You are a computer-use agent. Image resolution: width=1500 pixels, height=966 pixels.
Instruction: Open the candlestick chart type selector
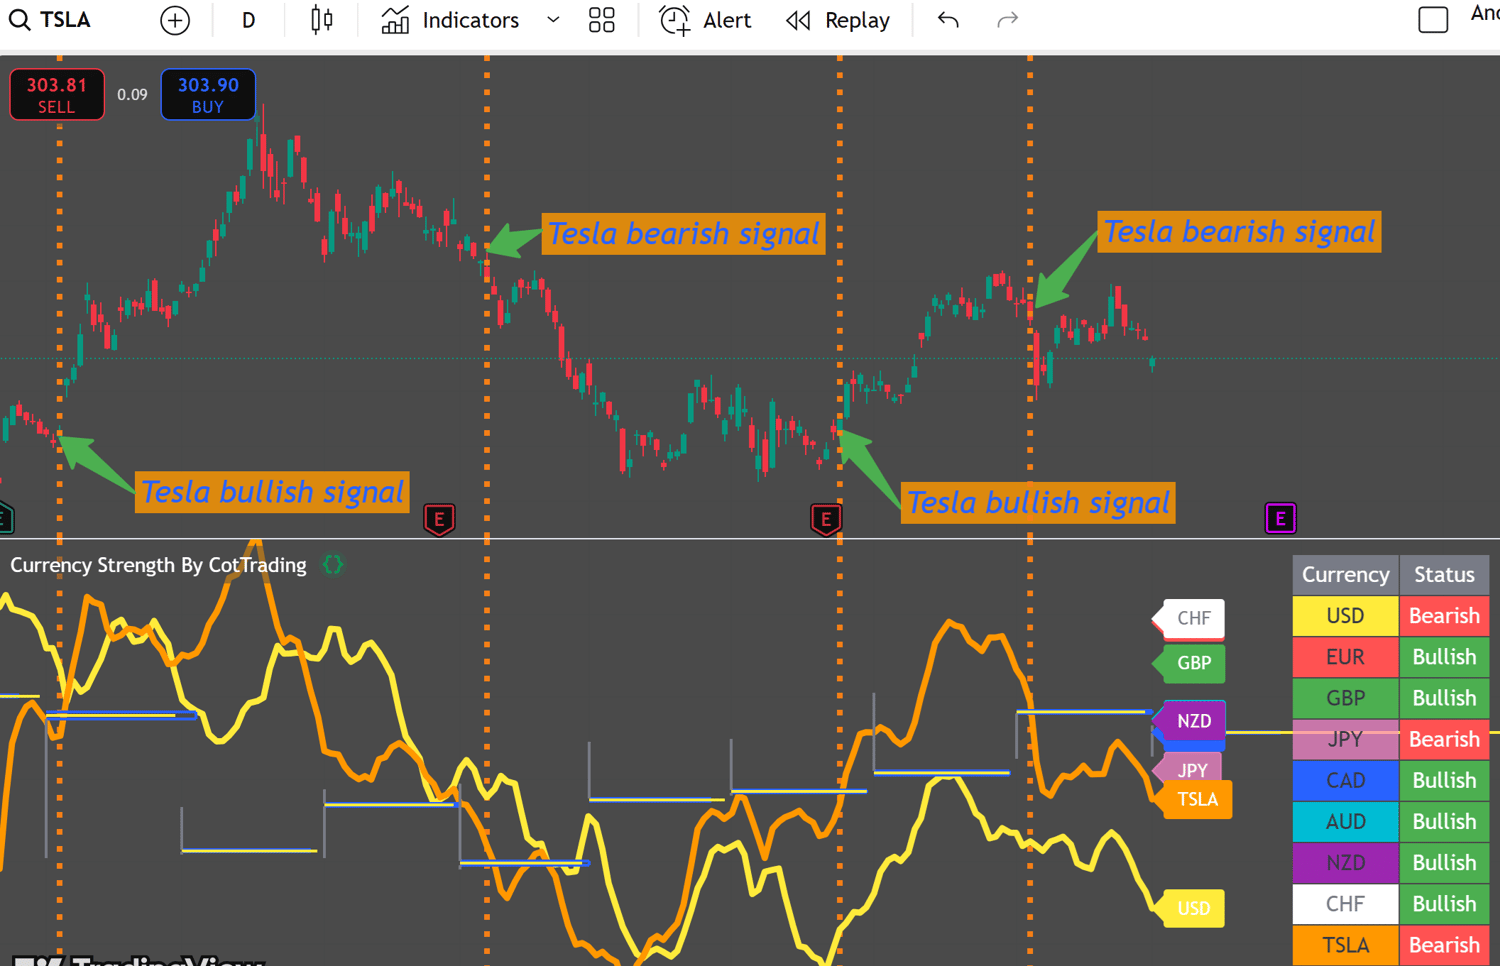tap(322, 20)
